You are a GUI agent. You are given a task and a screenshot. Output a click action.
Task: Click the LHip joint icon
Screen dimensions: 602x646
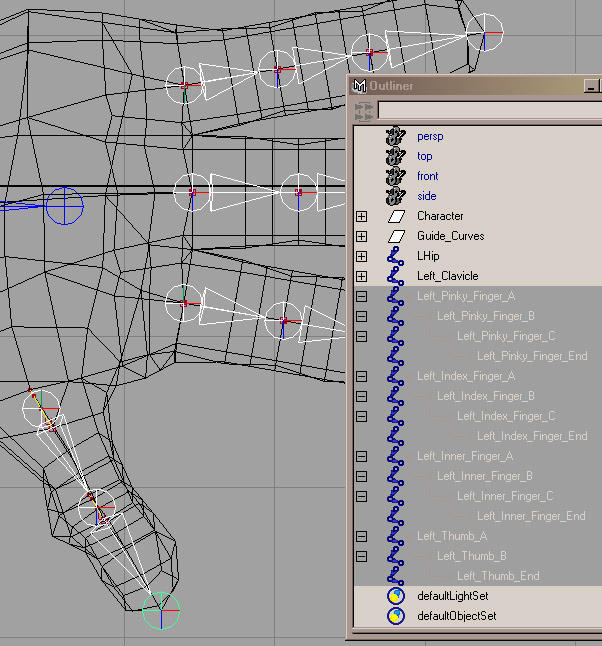pos(397,256)
